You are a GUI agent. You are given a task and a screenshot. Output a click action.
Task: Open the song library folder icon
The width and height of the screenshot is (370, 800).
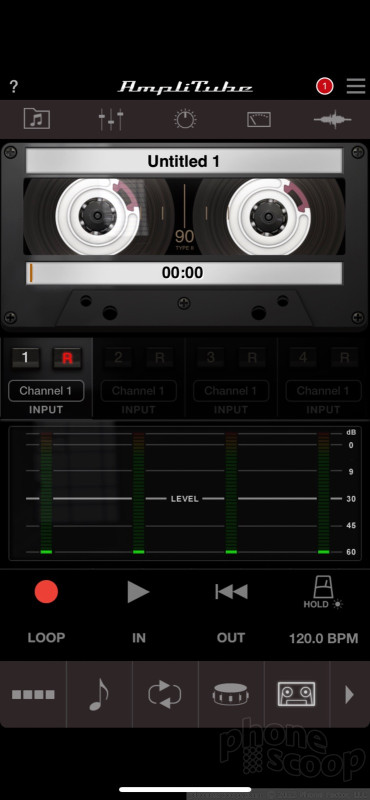[x=37, y=119]
